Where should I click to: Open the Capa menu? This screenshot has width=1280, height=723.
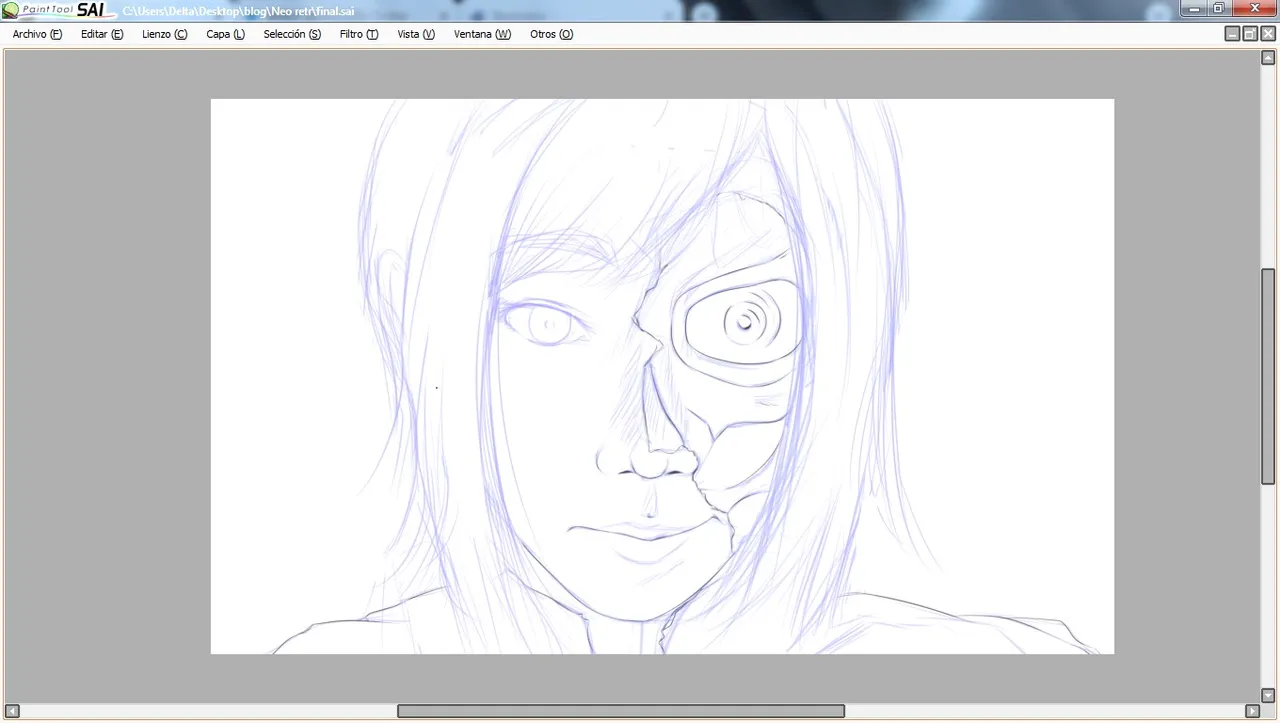tap(225, 34)
